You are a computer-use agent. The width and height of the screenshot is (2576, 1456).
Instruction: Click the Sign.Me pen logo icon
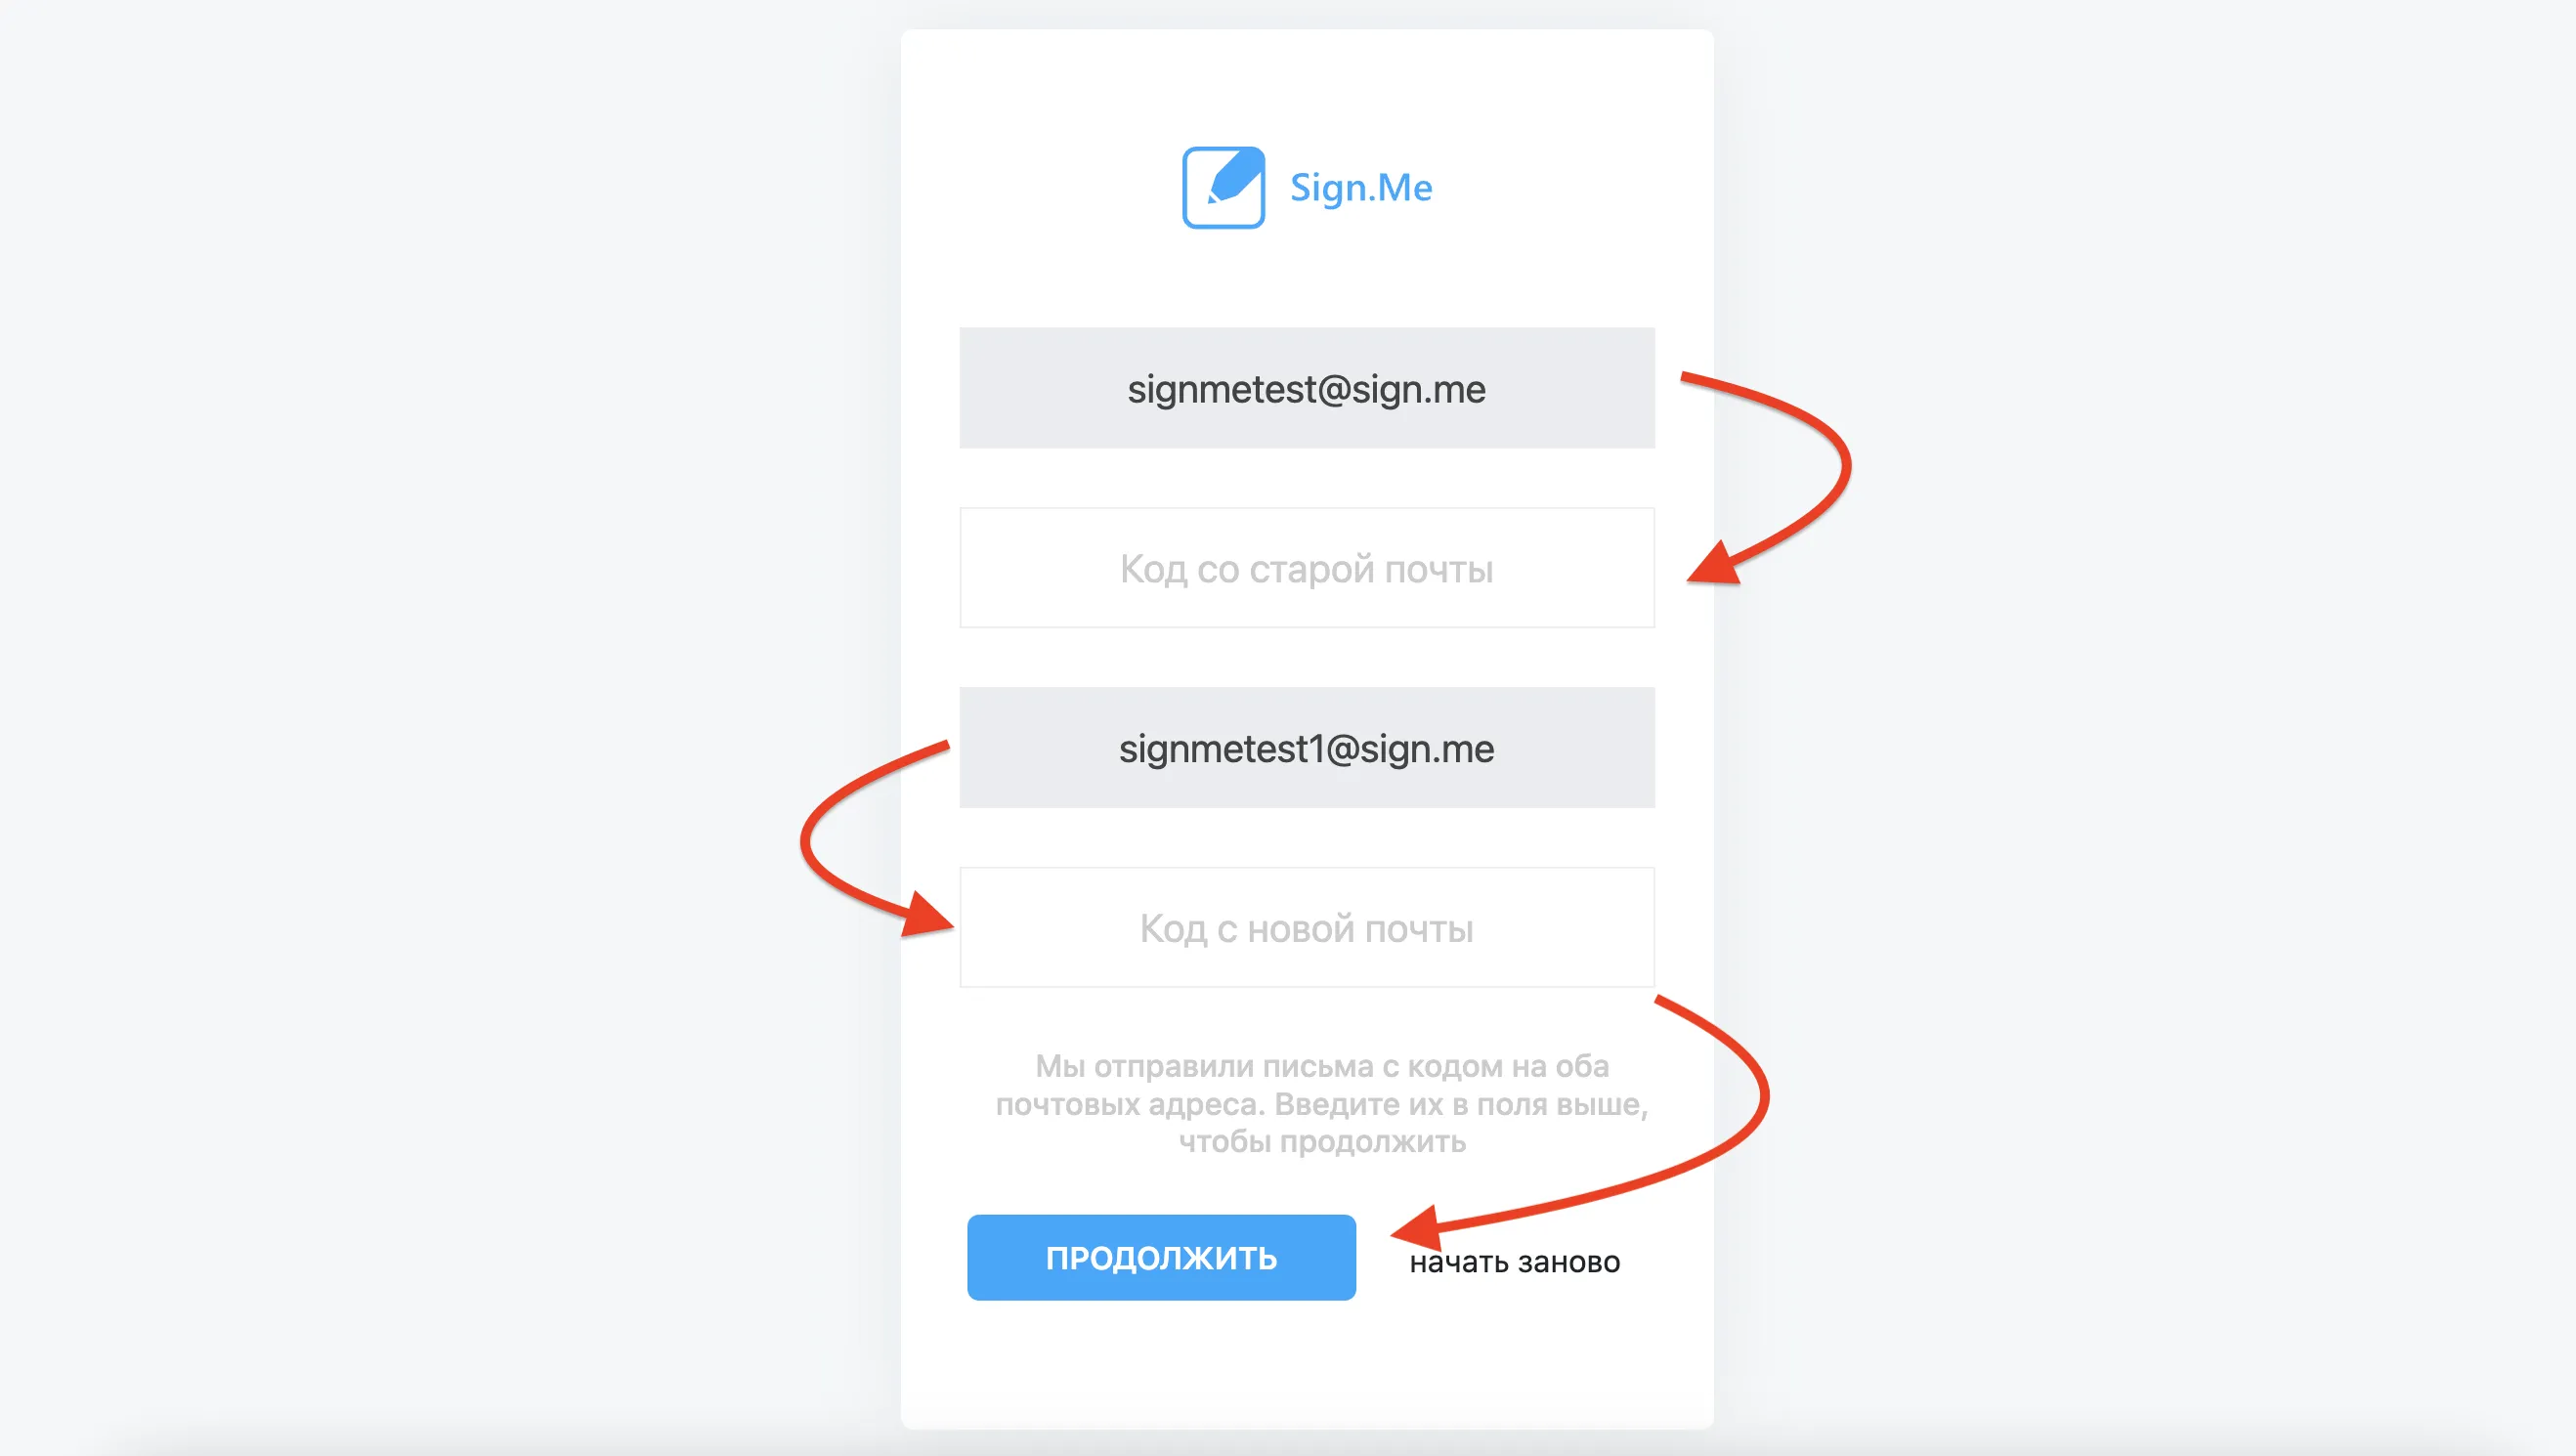pyautogui.click(x=1223, y=188)
